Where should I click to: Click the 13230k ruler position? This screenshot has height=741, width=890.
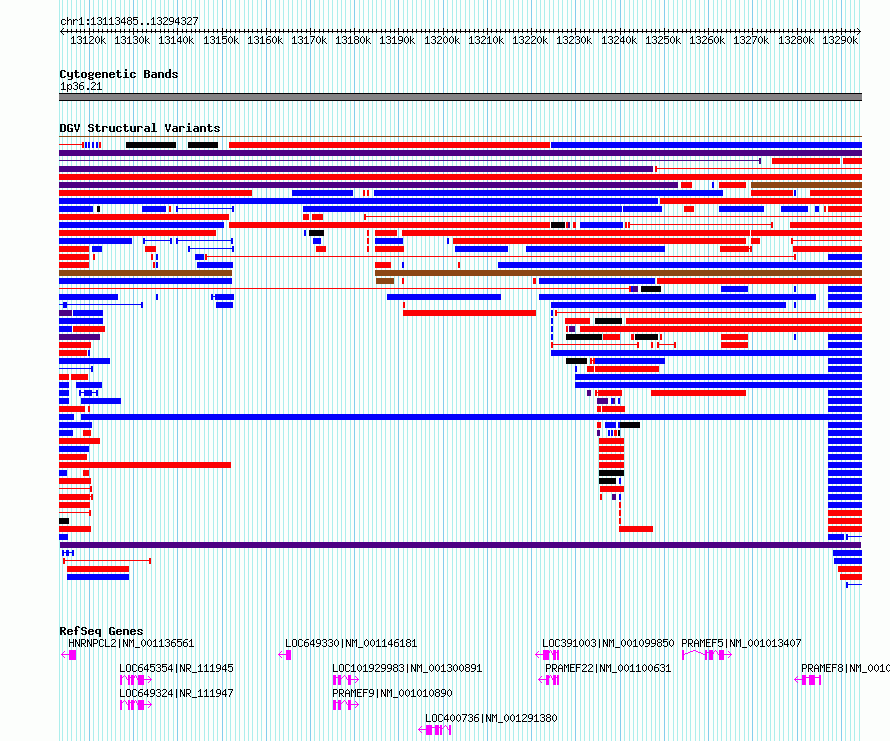tap(574, 40)
